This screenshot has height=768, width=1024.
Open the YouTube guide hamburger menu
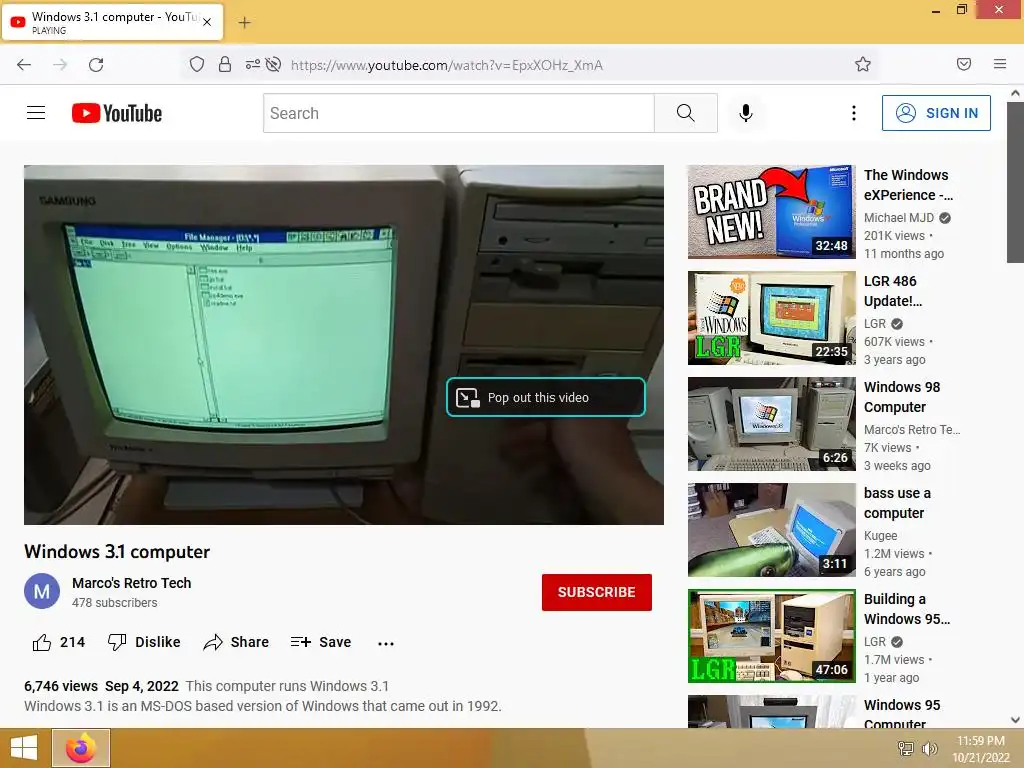(36, 113)
